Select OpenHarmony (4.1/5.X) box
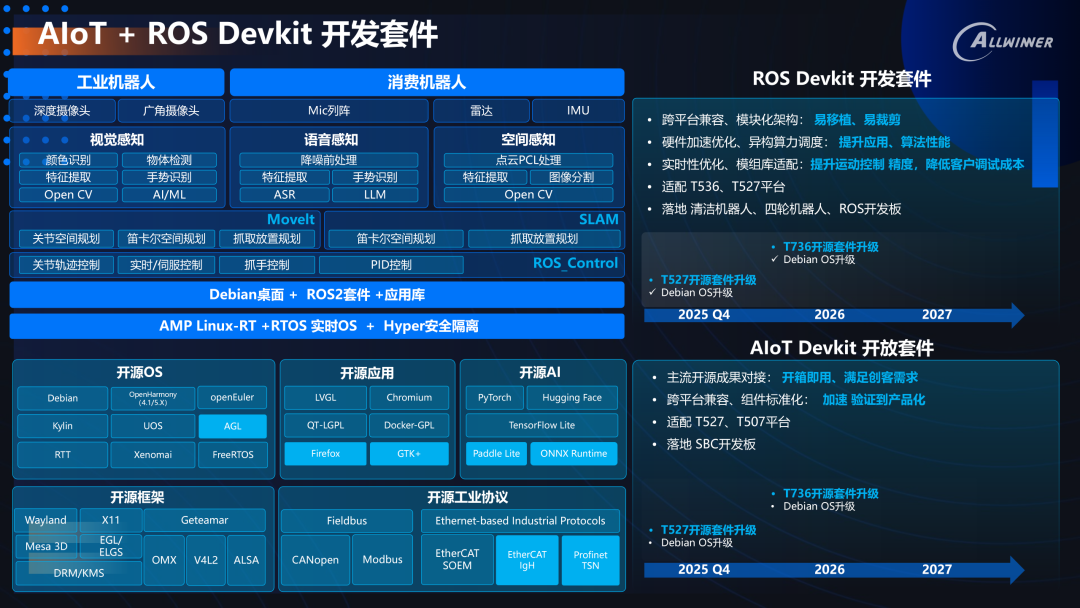 tap(153, 398)
